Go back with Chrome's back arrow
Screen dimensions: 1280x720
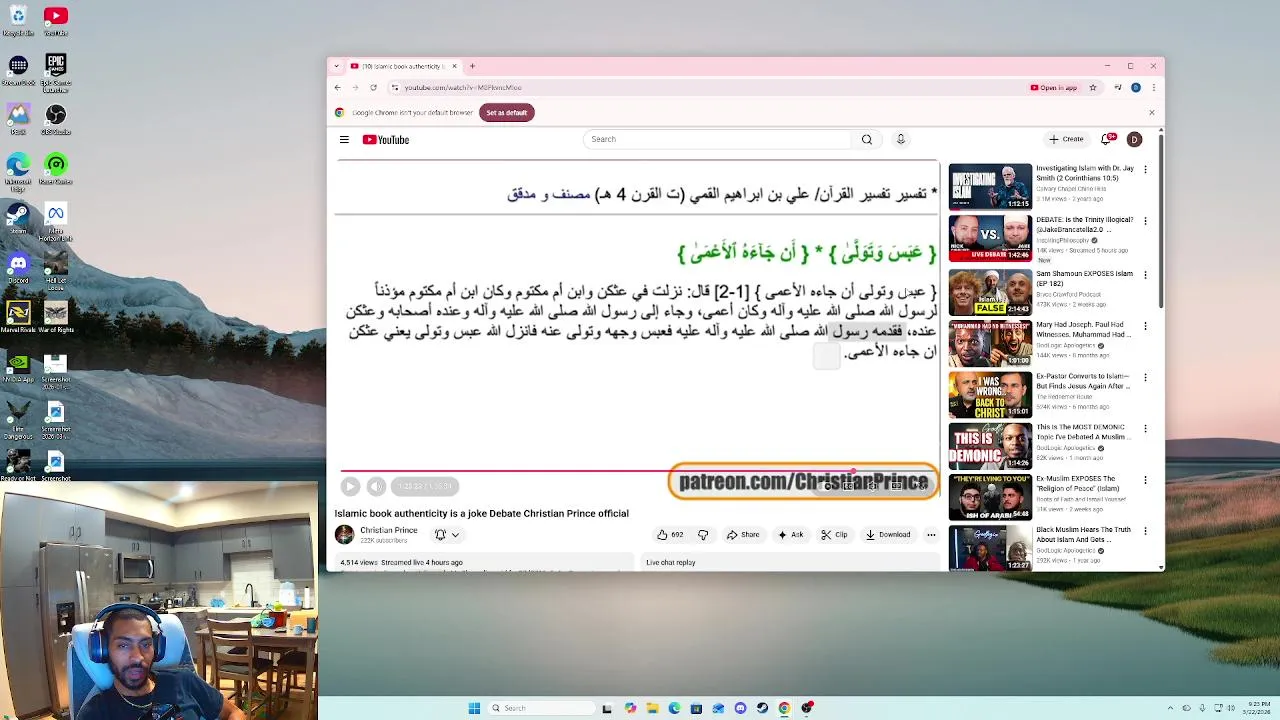click(x=338, y=88)
